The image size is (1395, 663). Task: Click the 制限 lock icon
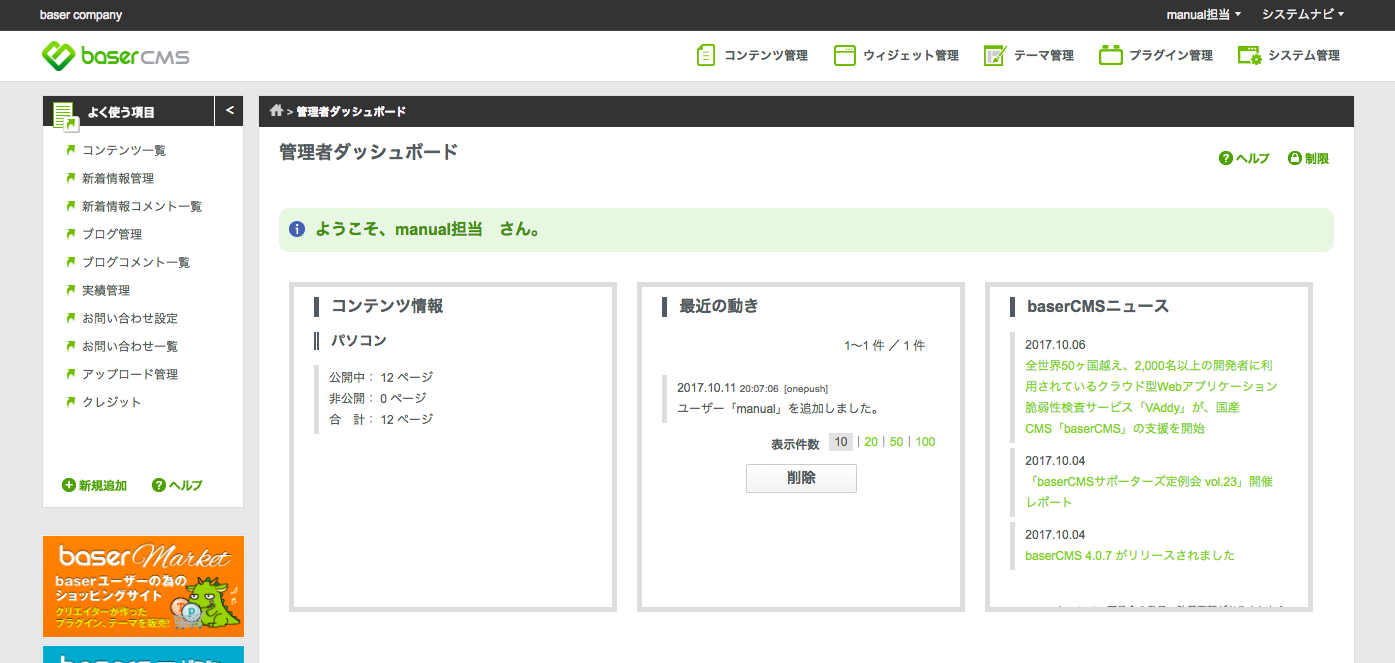[x=1294, y=158]
